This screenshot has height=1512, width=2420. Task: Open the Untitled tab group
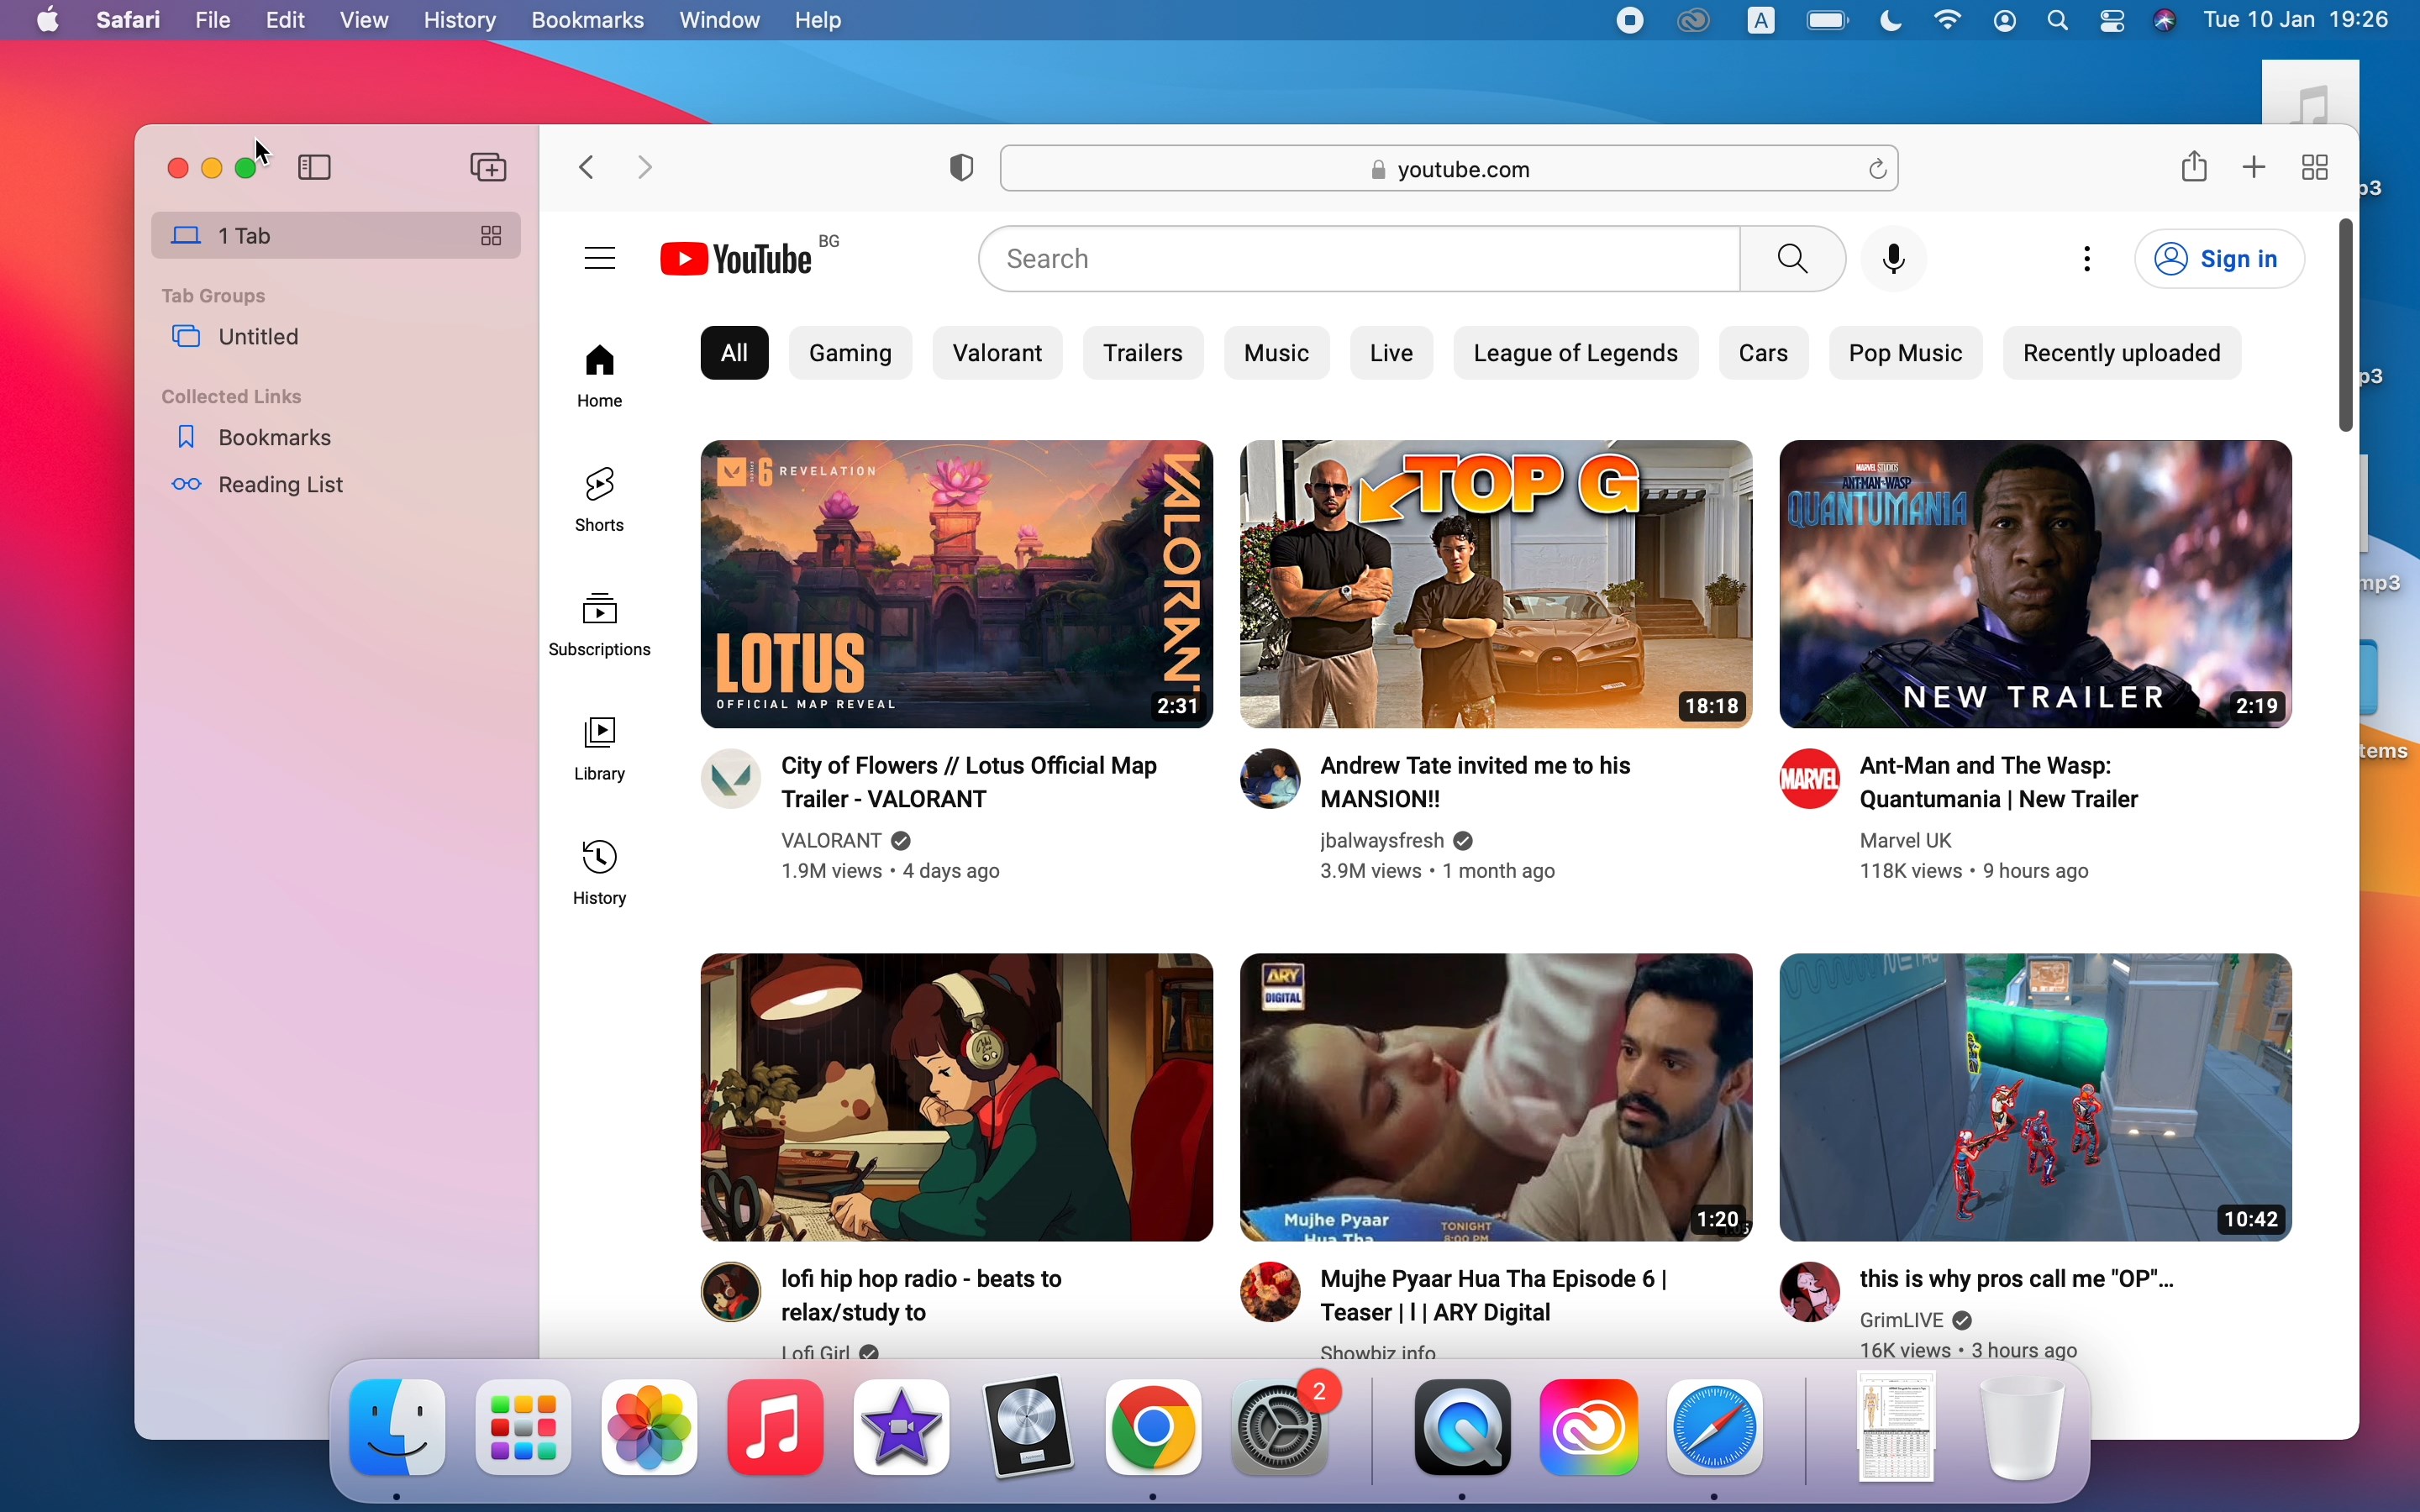pyautogui.click(x=336, y=337)
